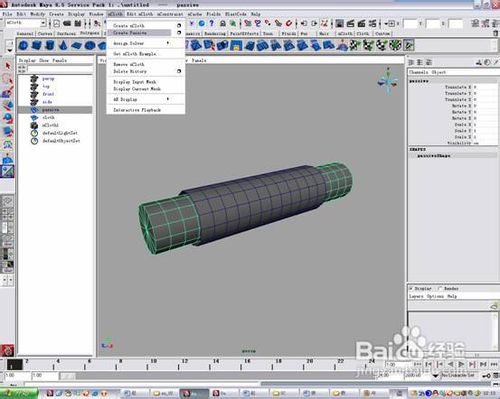Click the polygon cone shelf icon
Viewport: 500px width, 399px height.
(63, 45)
